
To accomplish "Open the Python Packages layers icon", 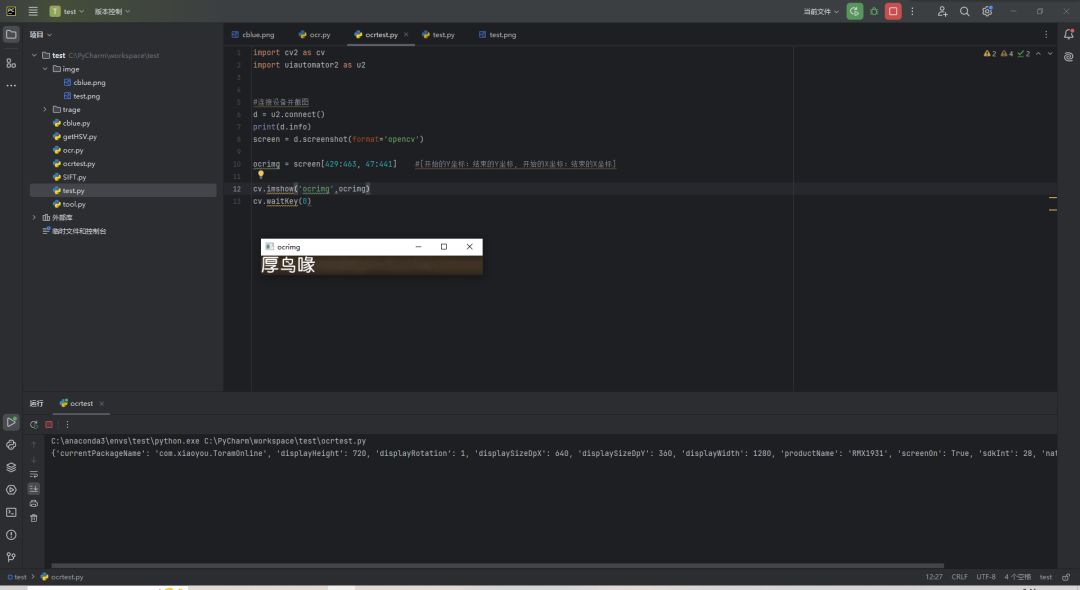I will (11, 467).
